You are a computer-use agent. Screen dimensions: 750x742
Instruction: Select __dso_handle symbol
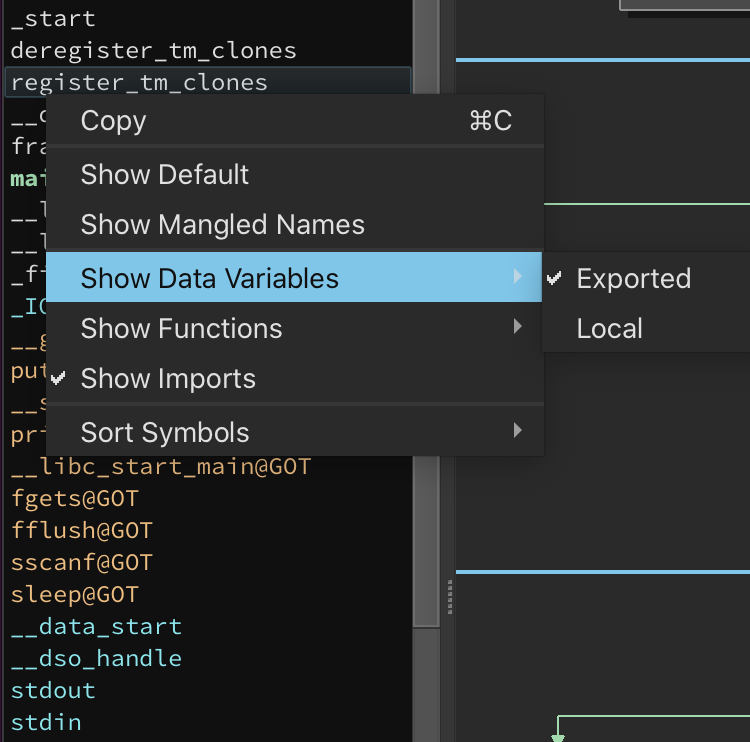[x=96, y=659]
